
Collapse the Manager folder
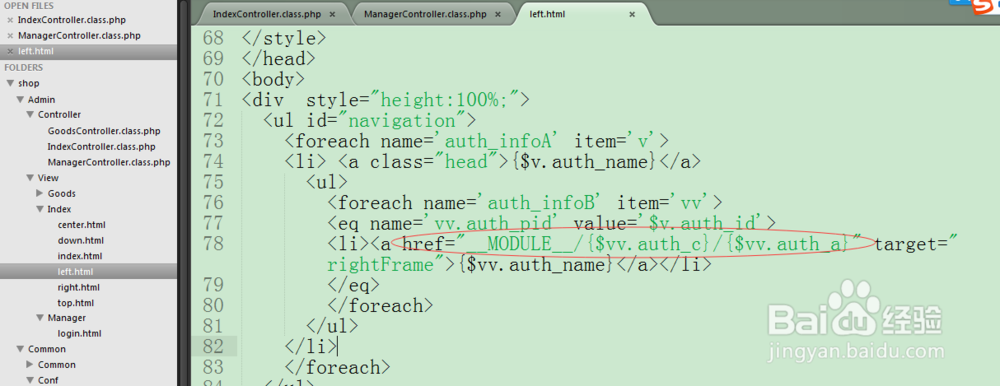click(40, 318)
